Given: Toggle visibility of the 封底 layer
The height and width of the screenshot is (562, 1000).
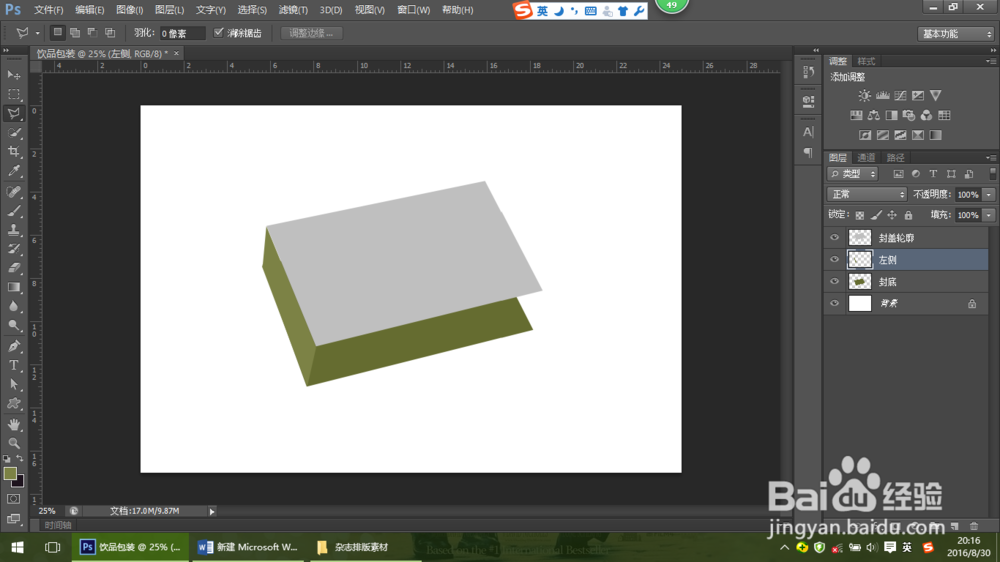Looking at the screenshot, I should (834, 282).
